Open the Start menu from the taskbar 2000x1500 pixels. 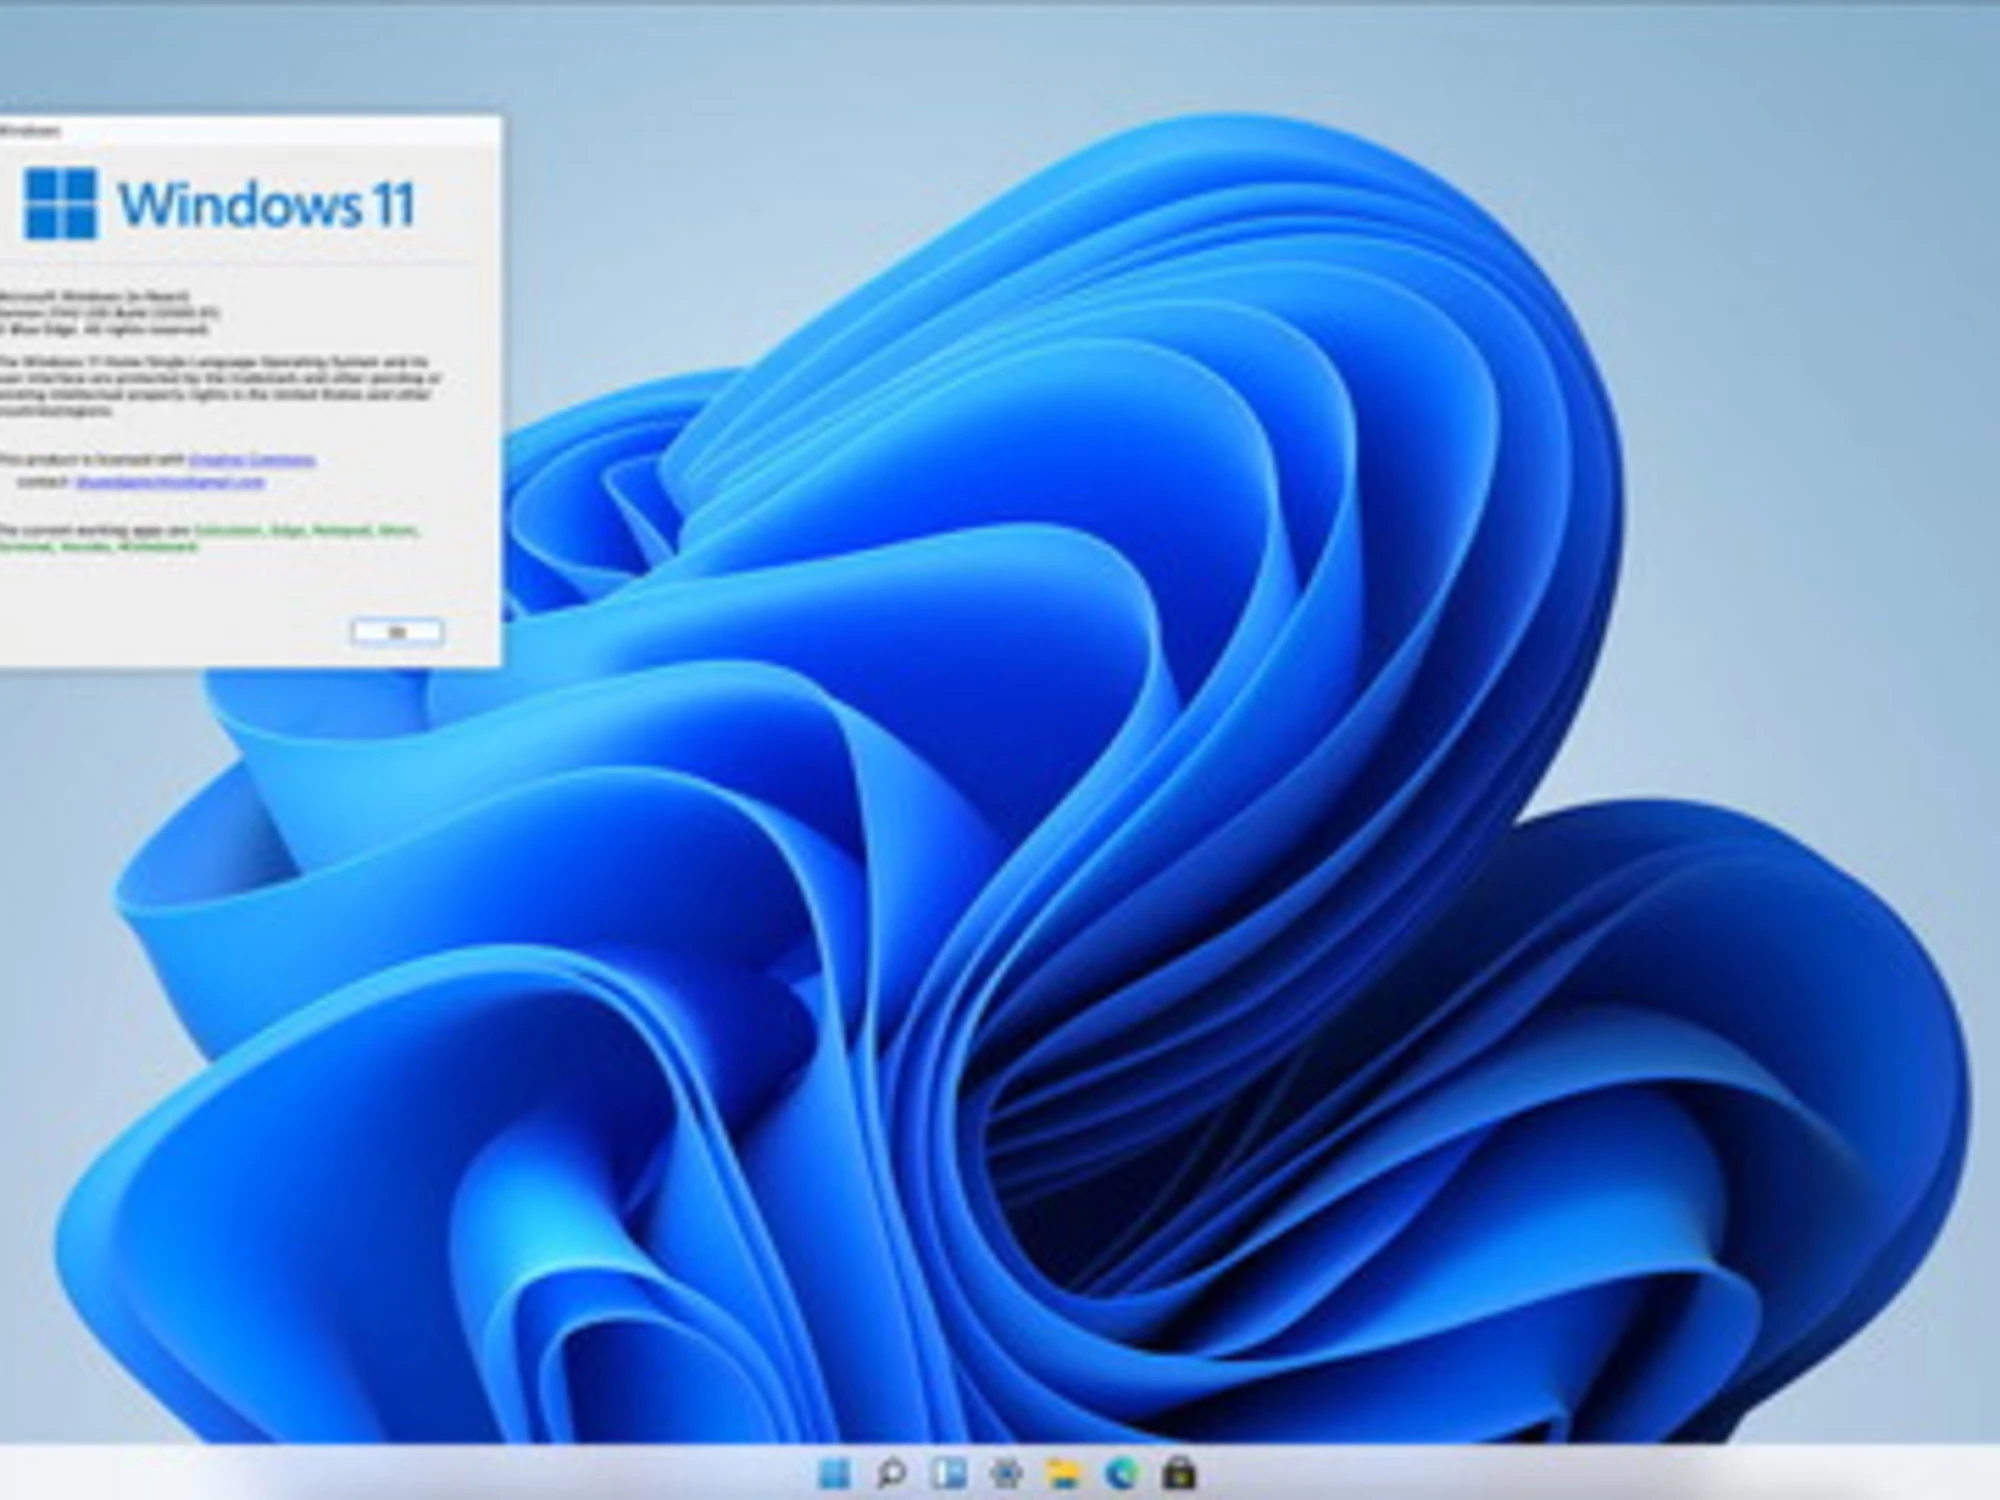coord(833,1472)
